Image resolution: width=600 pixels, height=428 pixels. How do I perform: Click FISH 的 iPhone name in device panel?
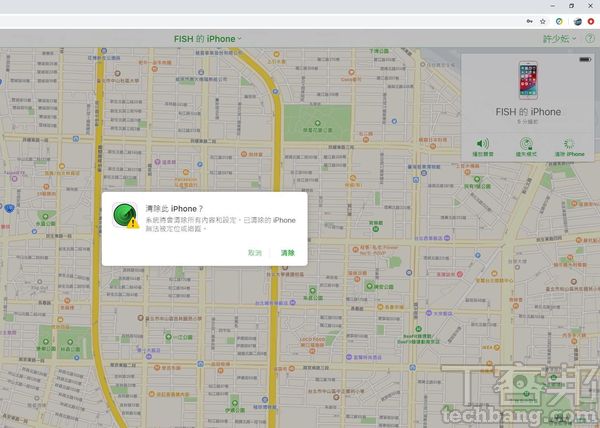point(528,112)
